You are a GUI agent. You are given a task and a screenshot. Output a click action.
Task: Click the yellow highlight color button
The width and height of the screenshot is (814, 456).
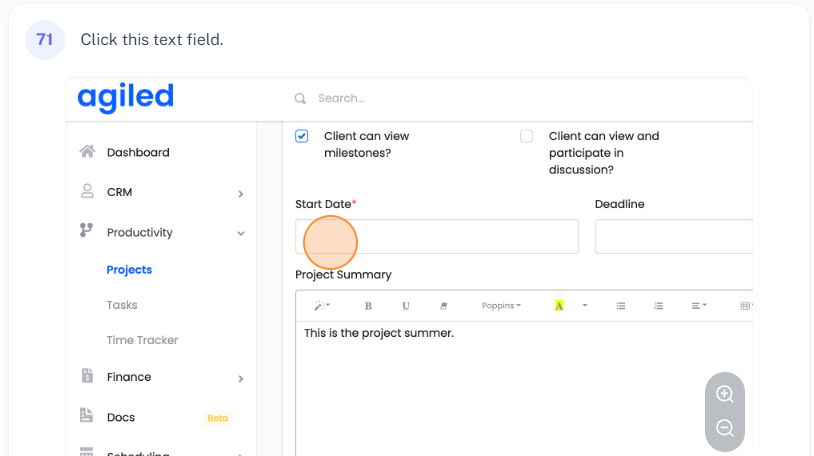(x=559, y=306)
